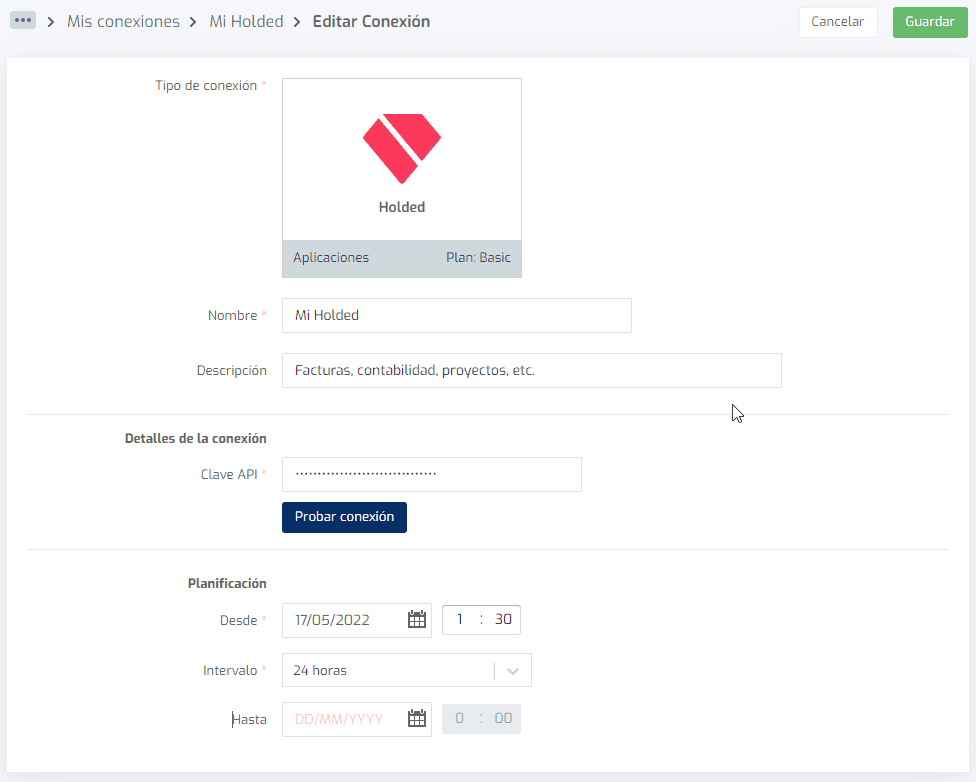Focus the Descripción text field
976x782 pixels.
[x=532, y=370]
